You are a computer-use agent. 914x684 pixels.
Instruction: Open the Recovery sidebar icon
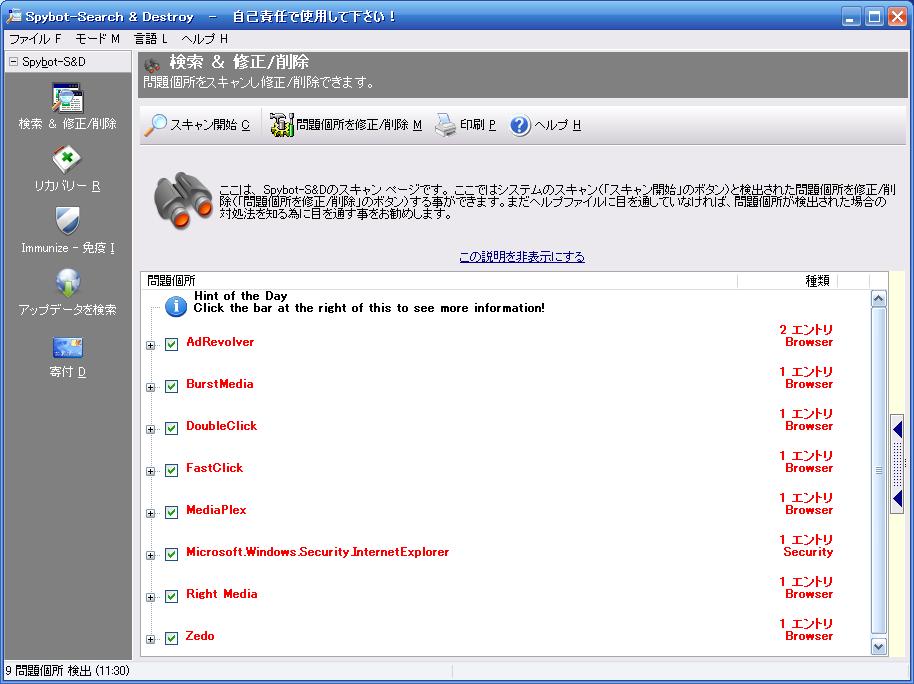(67, 159)
